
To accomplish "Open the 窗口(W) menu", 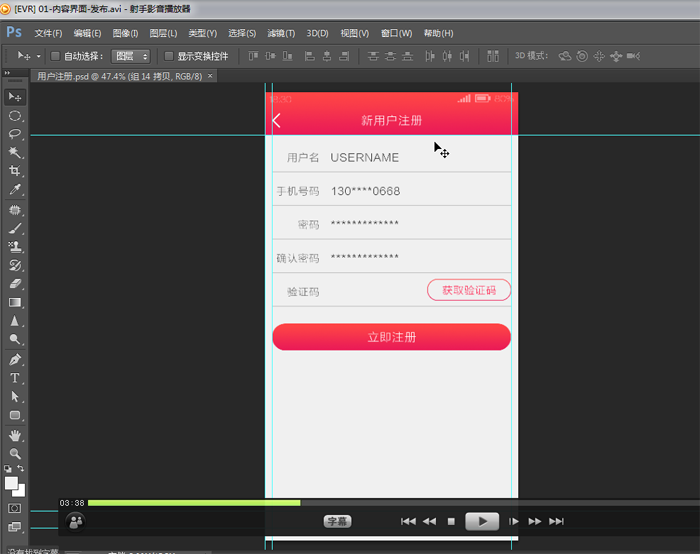I will click(x=396, y=33).
